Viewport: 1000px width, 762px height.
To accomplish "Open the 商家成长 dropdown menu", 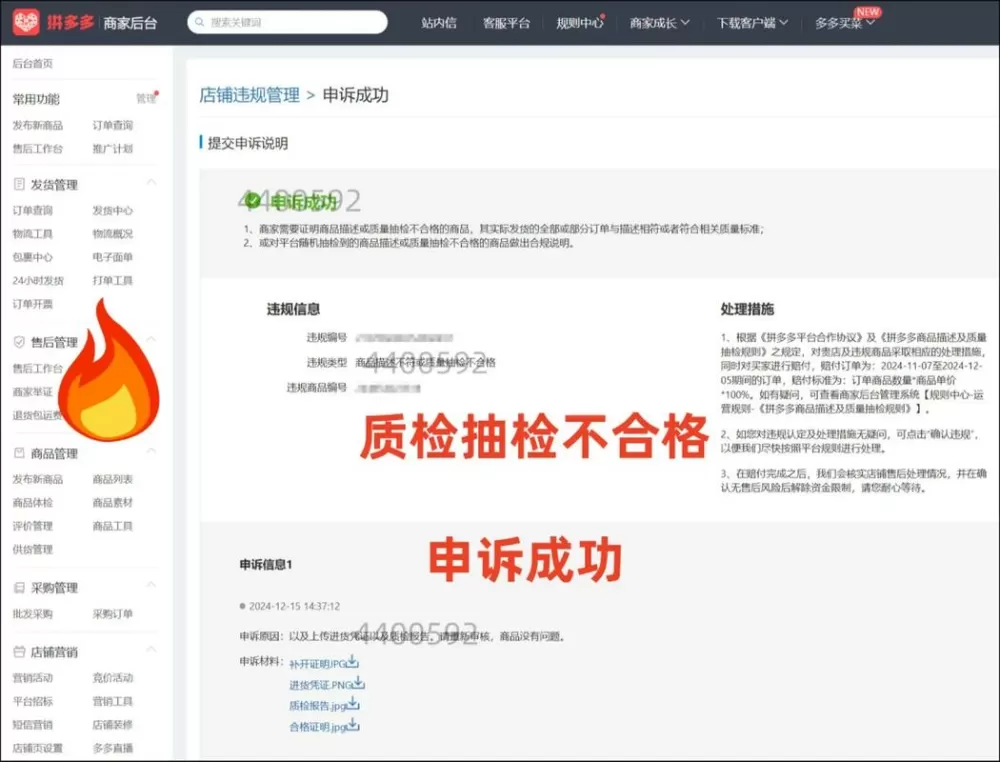I will coord(659,23).
